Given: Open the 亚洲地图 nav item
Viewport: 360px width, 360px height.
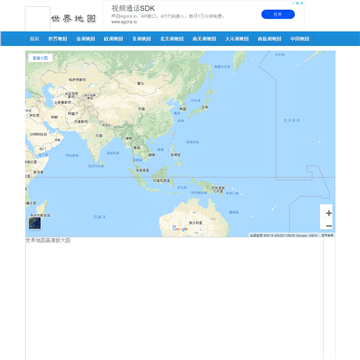Looking at the screenshot, I should coord(86,39).
